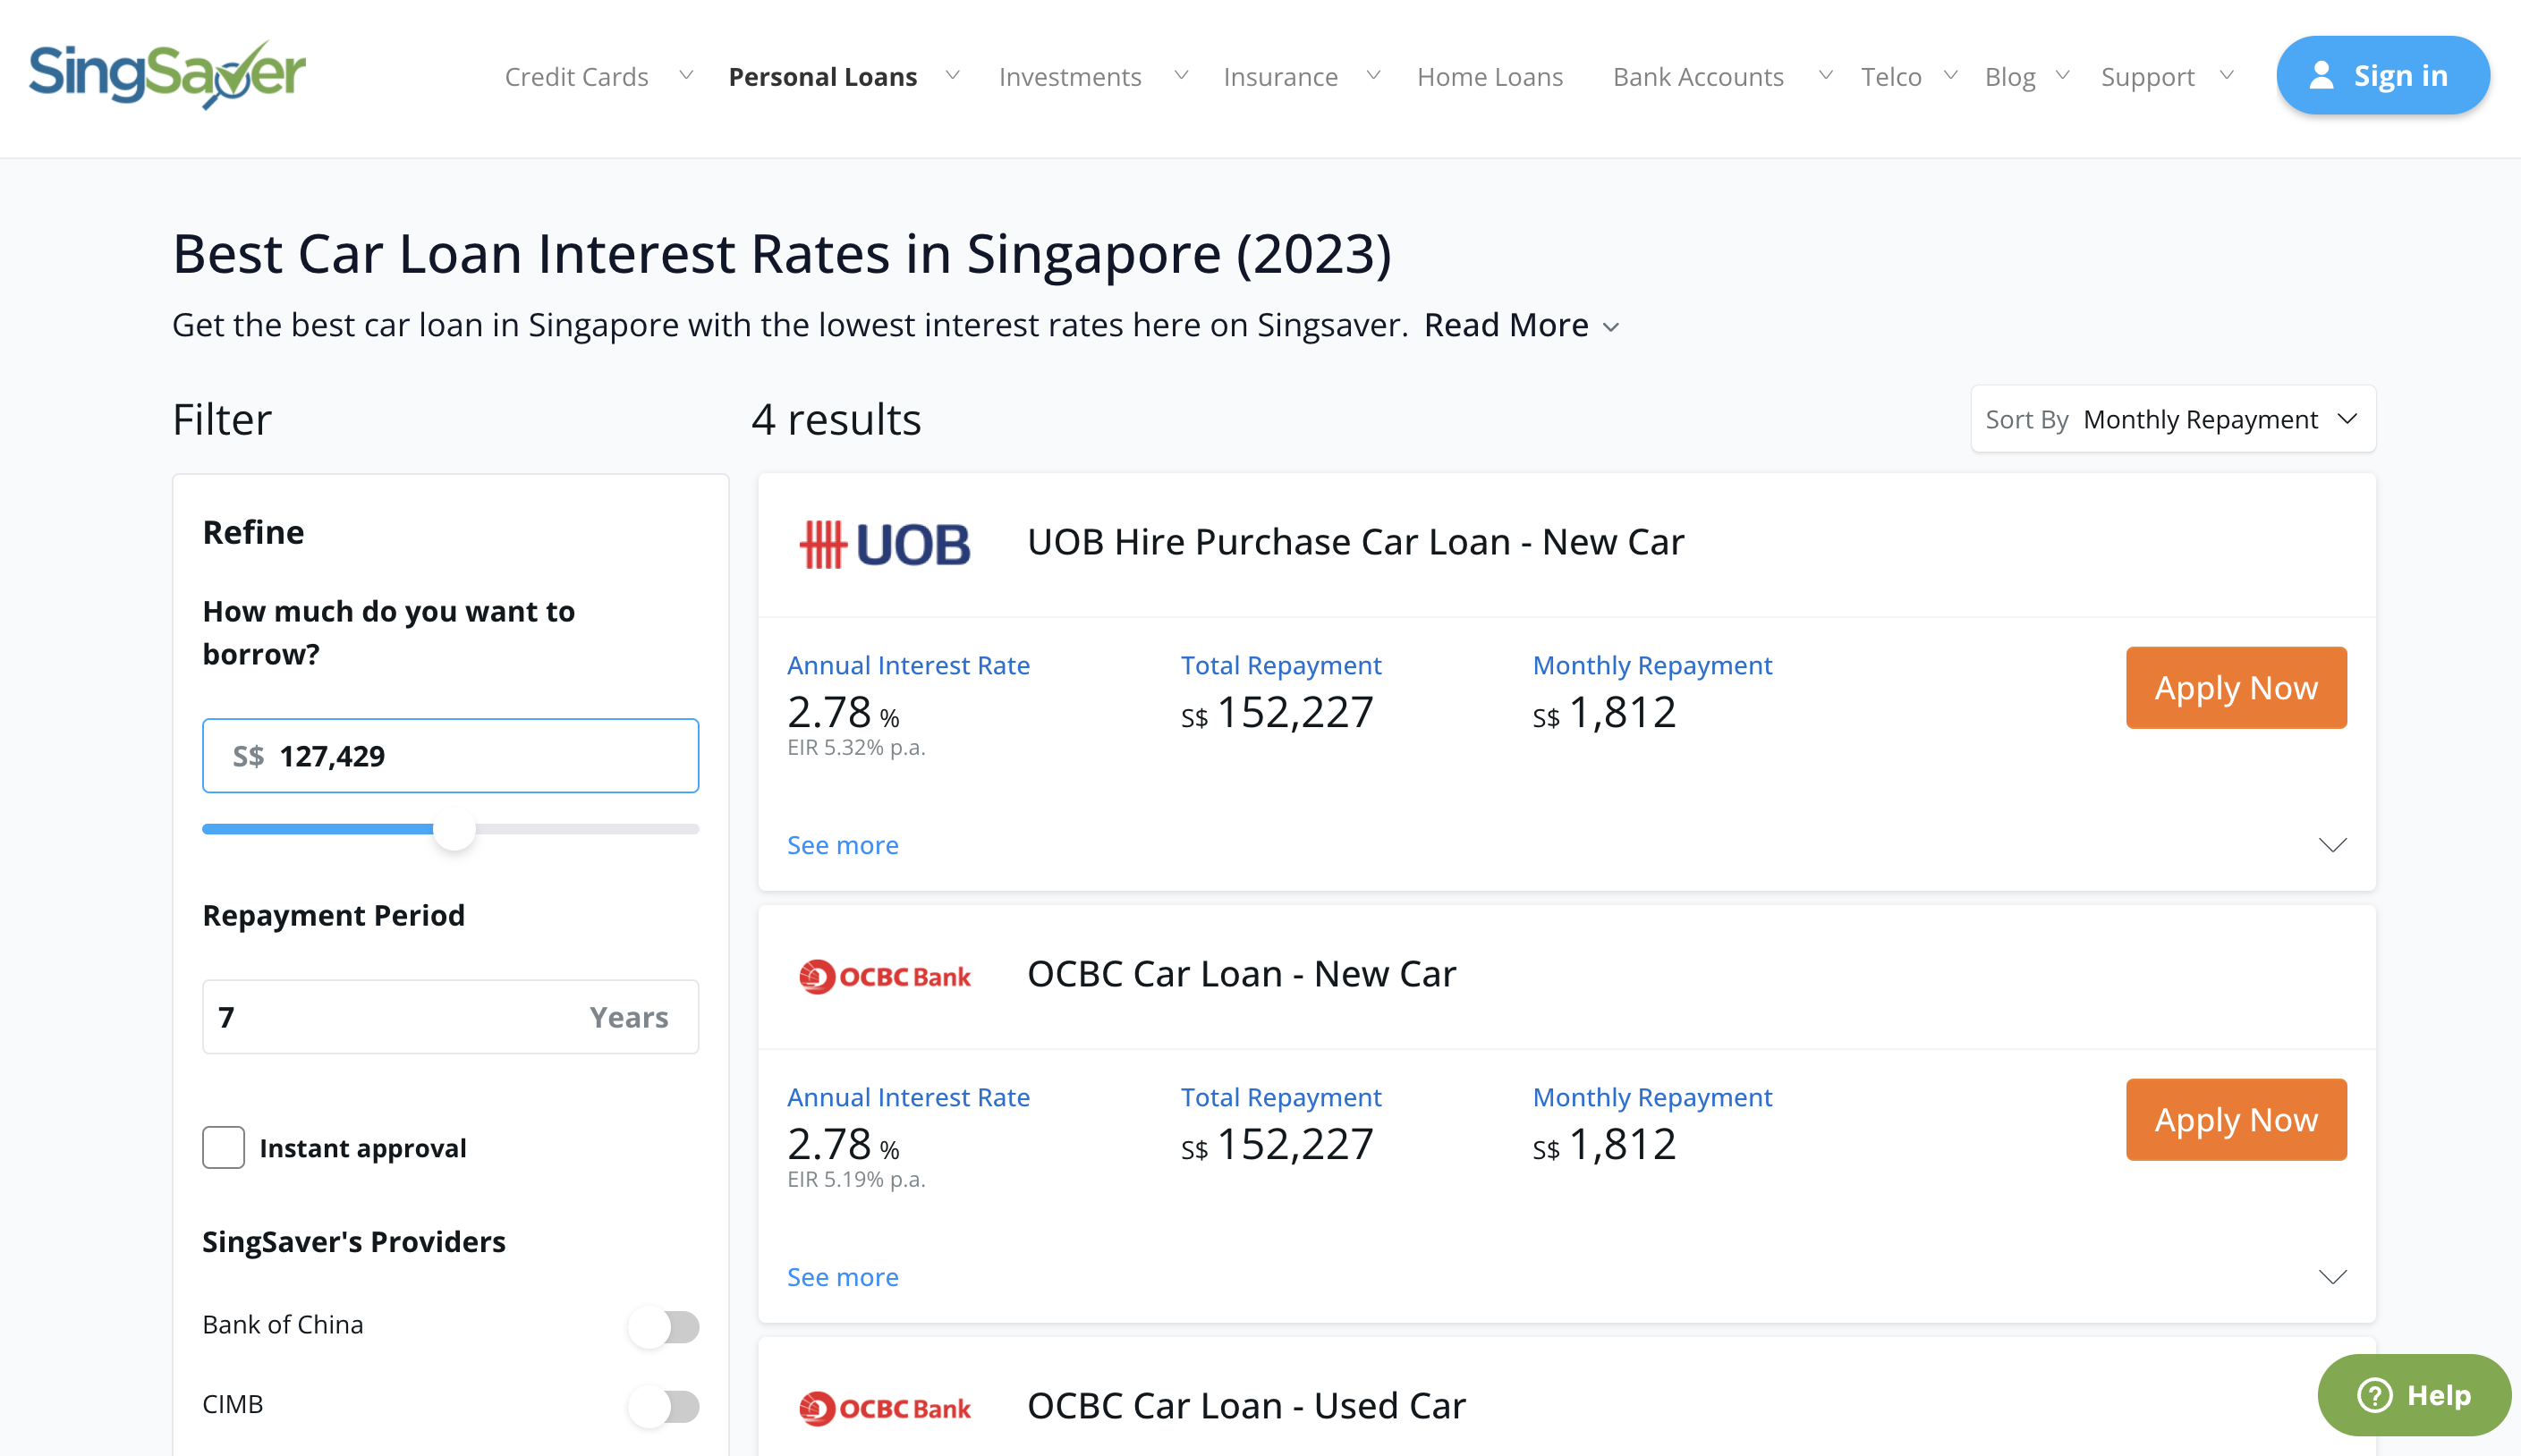Screen dimensions: 2521x1456
Task: Expand the Telco menu arrow
Action: coord(1950,75)
